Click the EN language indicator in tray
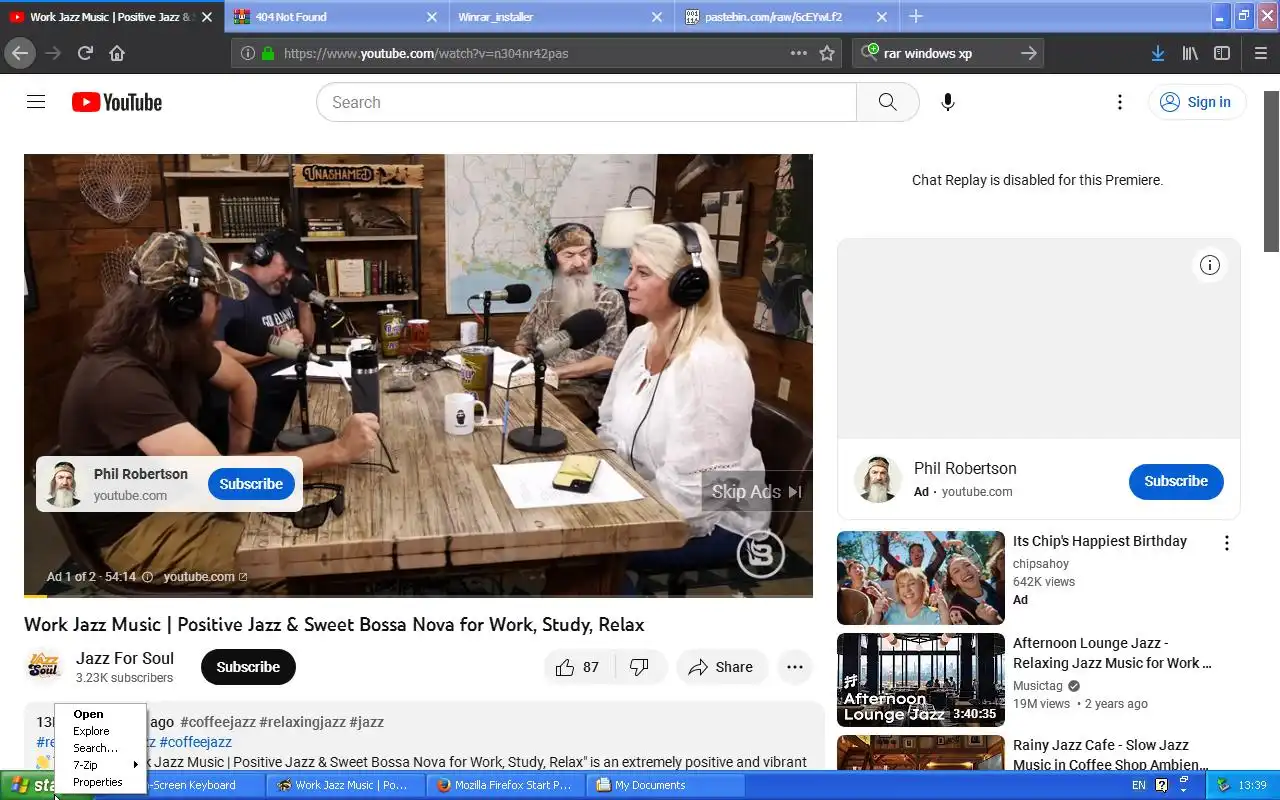The image size is (1280, 800). click(x=1139, y=785)
